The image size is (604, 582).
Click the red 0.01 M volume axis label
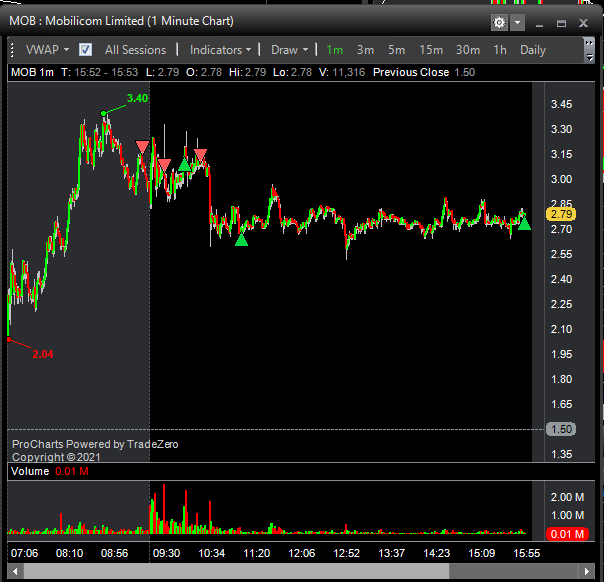(x=567, y=534)
